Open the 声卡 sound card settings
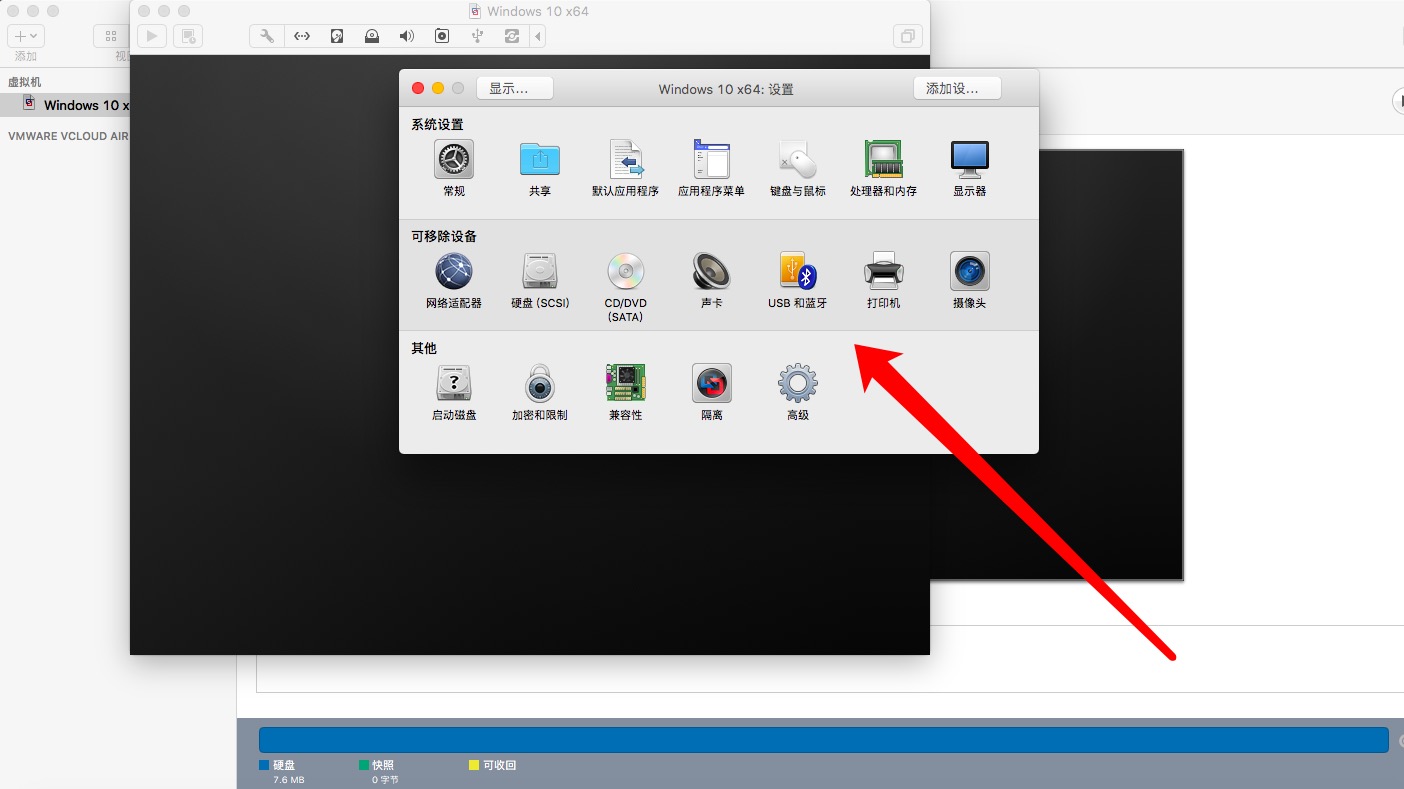1404x789 pixels. coord(712,279)
